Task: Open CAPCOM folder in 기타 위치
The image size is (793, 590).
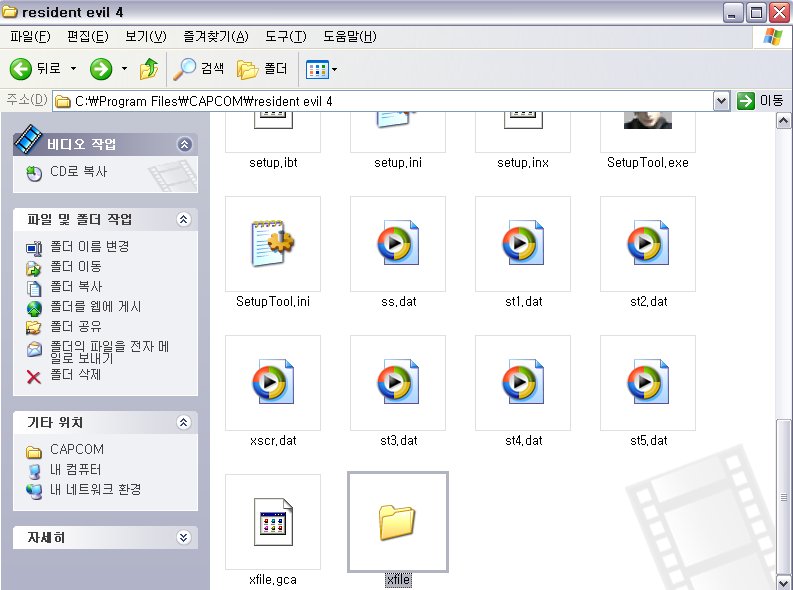Action: coord(77,449)
